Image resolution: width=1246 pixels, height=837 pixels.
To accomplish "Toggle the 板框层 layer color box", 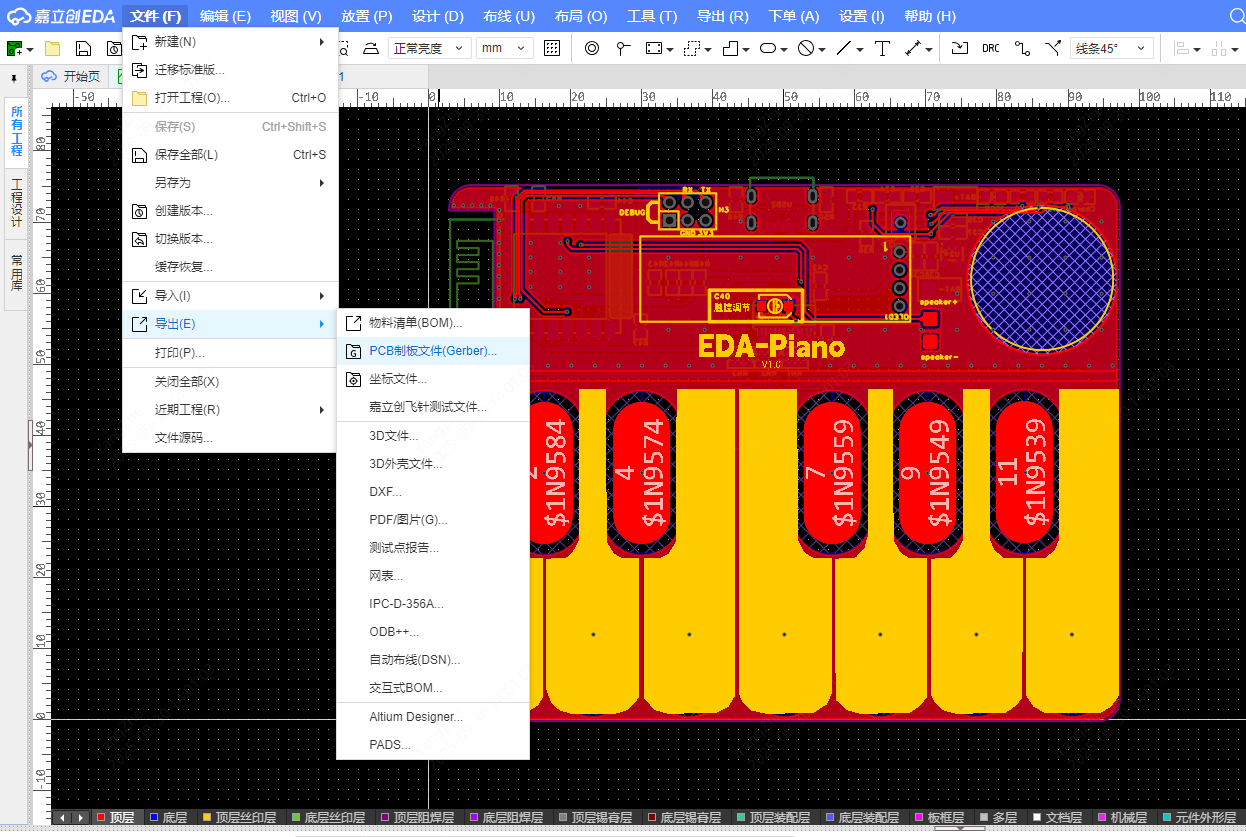I will pyautogui.click(x=920, y=817).
